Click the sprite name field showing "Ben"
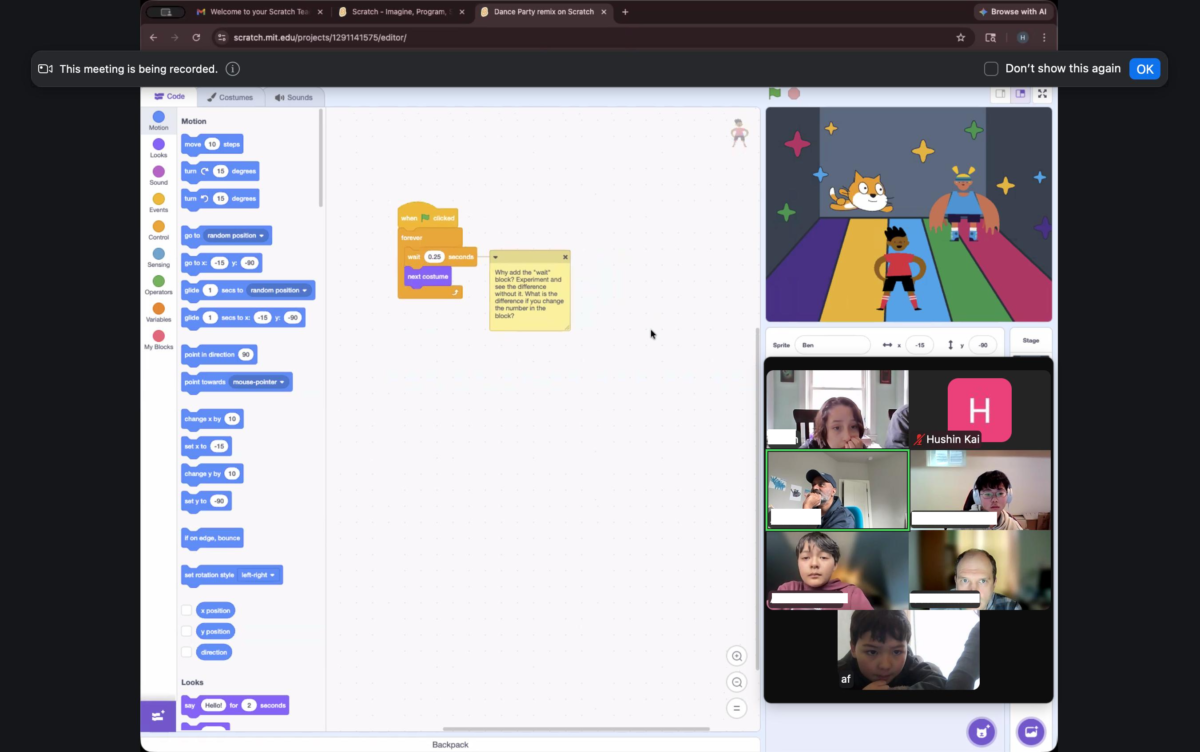This screenshot has width=1200, height=752. (836, 343)
